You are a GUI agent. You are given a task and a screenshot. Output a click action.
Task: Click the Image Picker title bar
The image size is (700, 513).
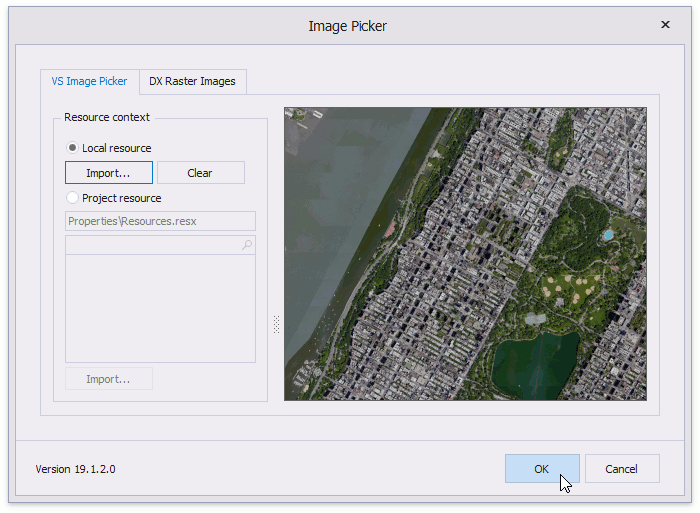(x=347, y=26)
